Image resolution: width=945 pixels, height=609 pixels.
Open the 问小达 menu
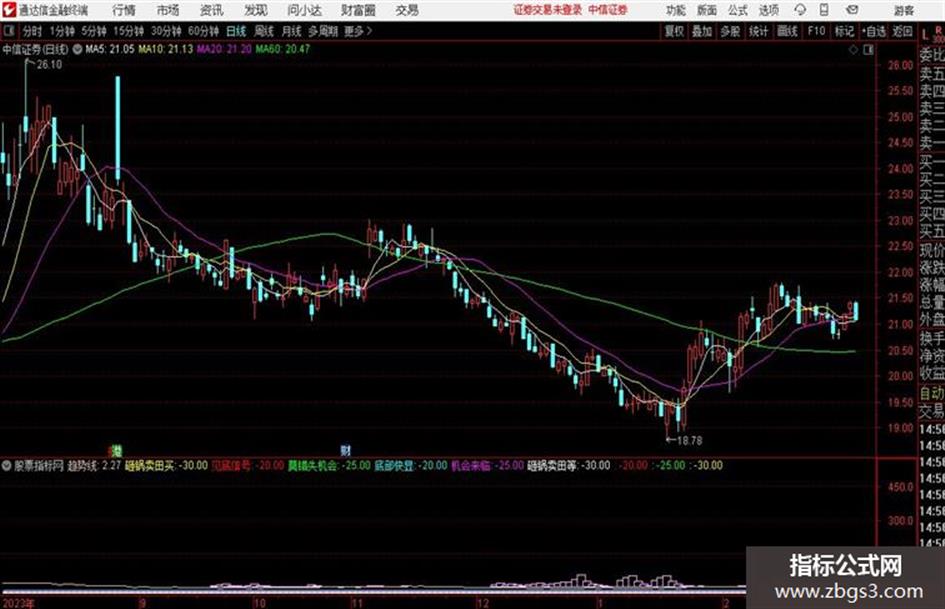(304, 10)
